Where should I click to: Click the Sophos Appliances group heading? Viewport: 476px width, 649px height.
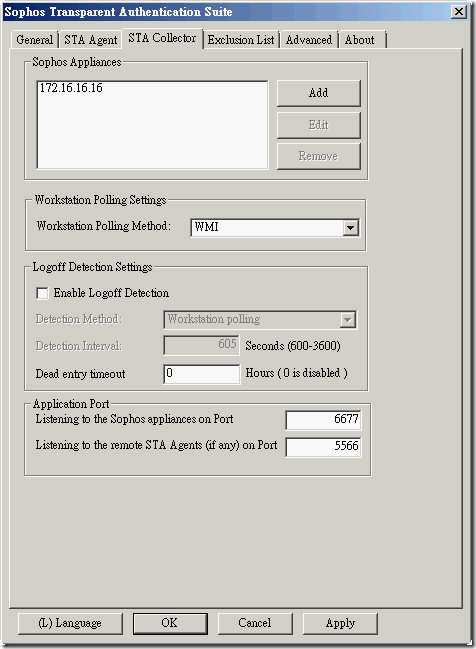(x=77, y=62)
